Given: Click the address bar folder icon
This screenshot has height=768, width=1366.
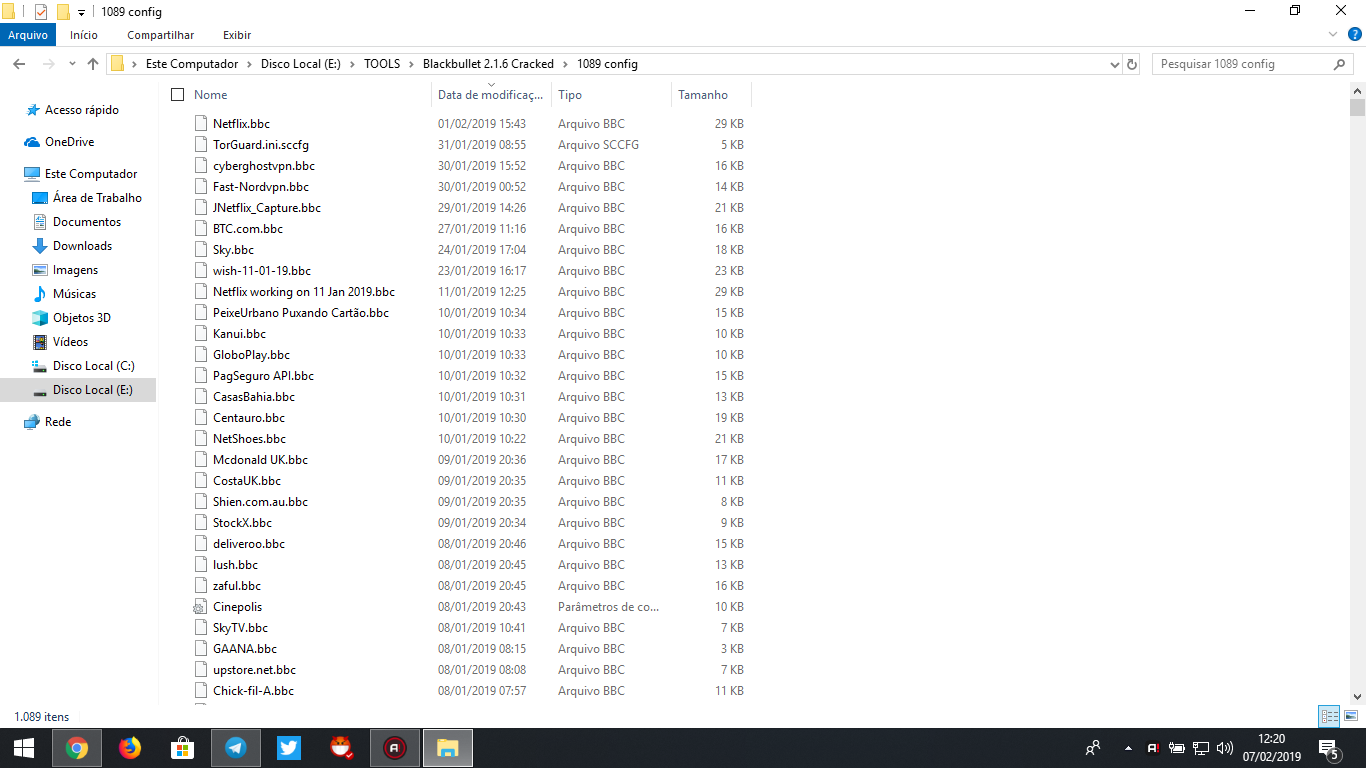Looking at the screenshot, I should tap(117, 64).
